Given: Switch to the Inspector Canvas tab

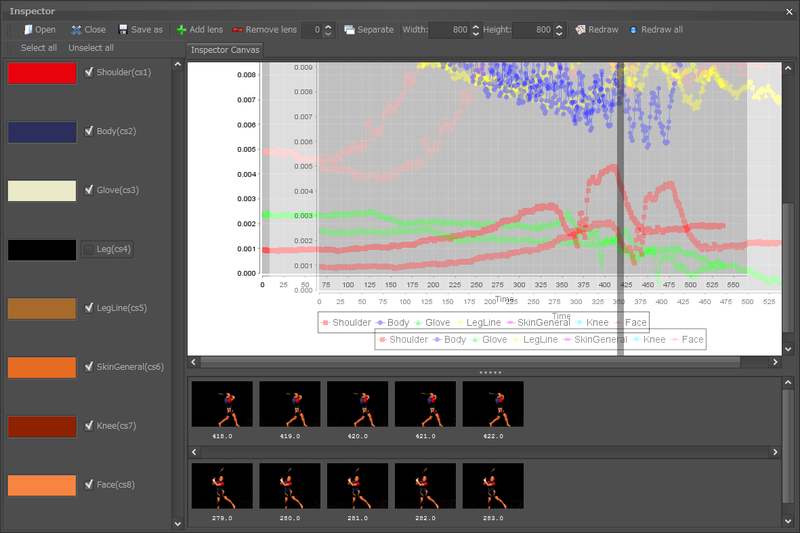Looking at the screenshot, I should click(x=224, y=50).
